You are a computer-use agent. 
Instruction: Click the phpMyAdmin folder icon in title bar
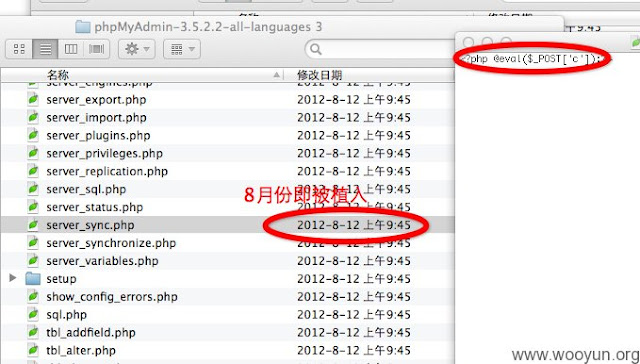(x=83, y=27)
